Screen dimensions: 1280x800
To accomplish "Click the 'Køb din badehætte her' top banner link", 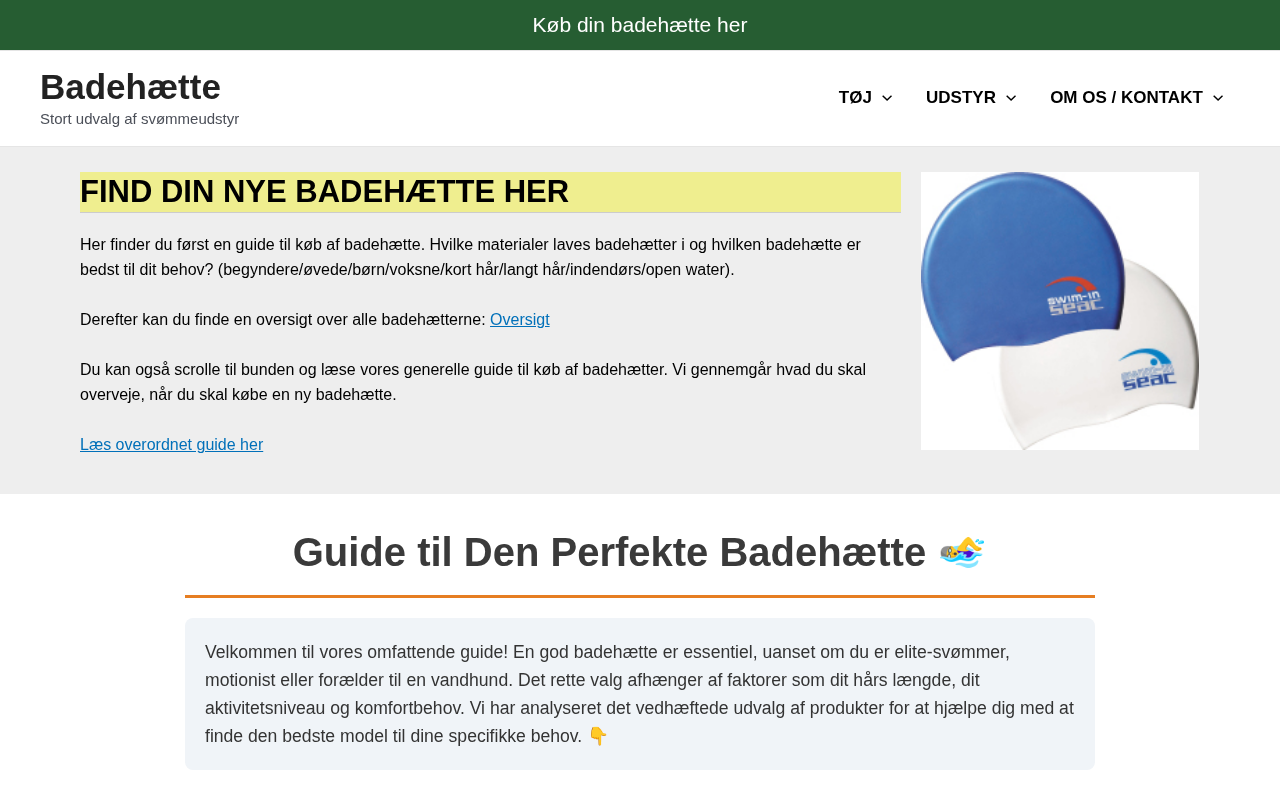I will (640, 25).
